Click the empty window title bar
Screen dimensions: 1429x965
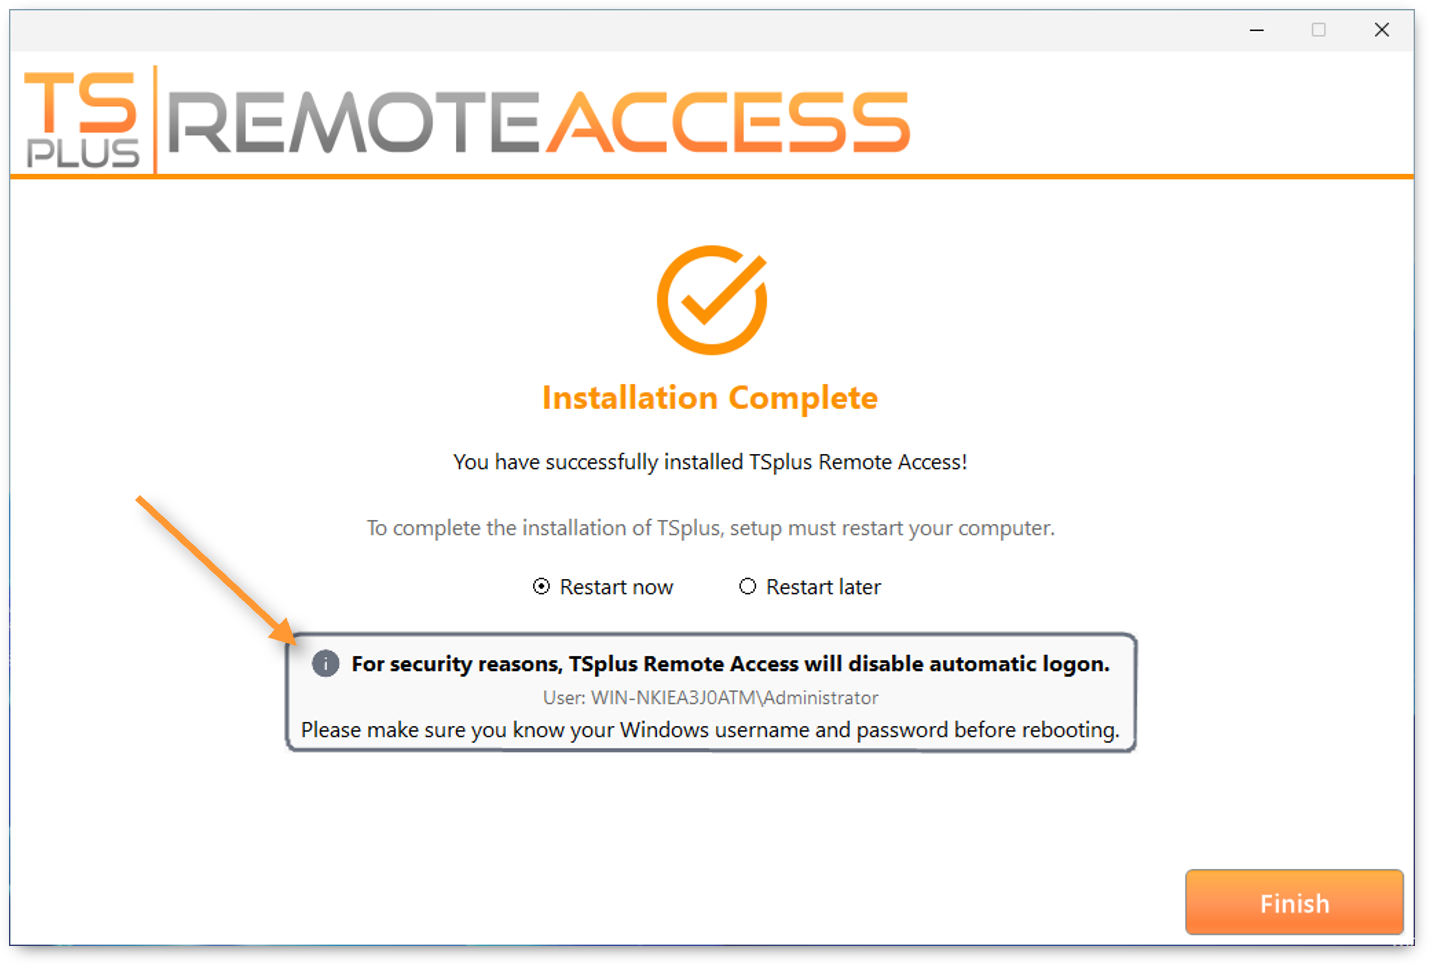point(600,30)
